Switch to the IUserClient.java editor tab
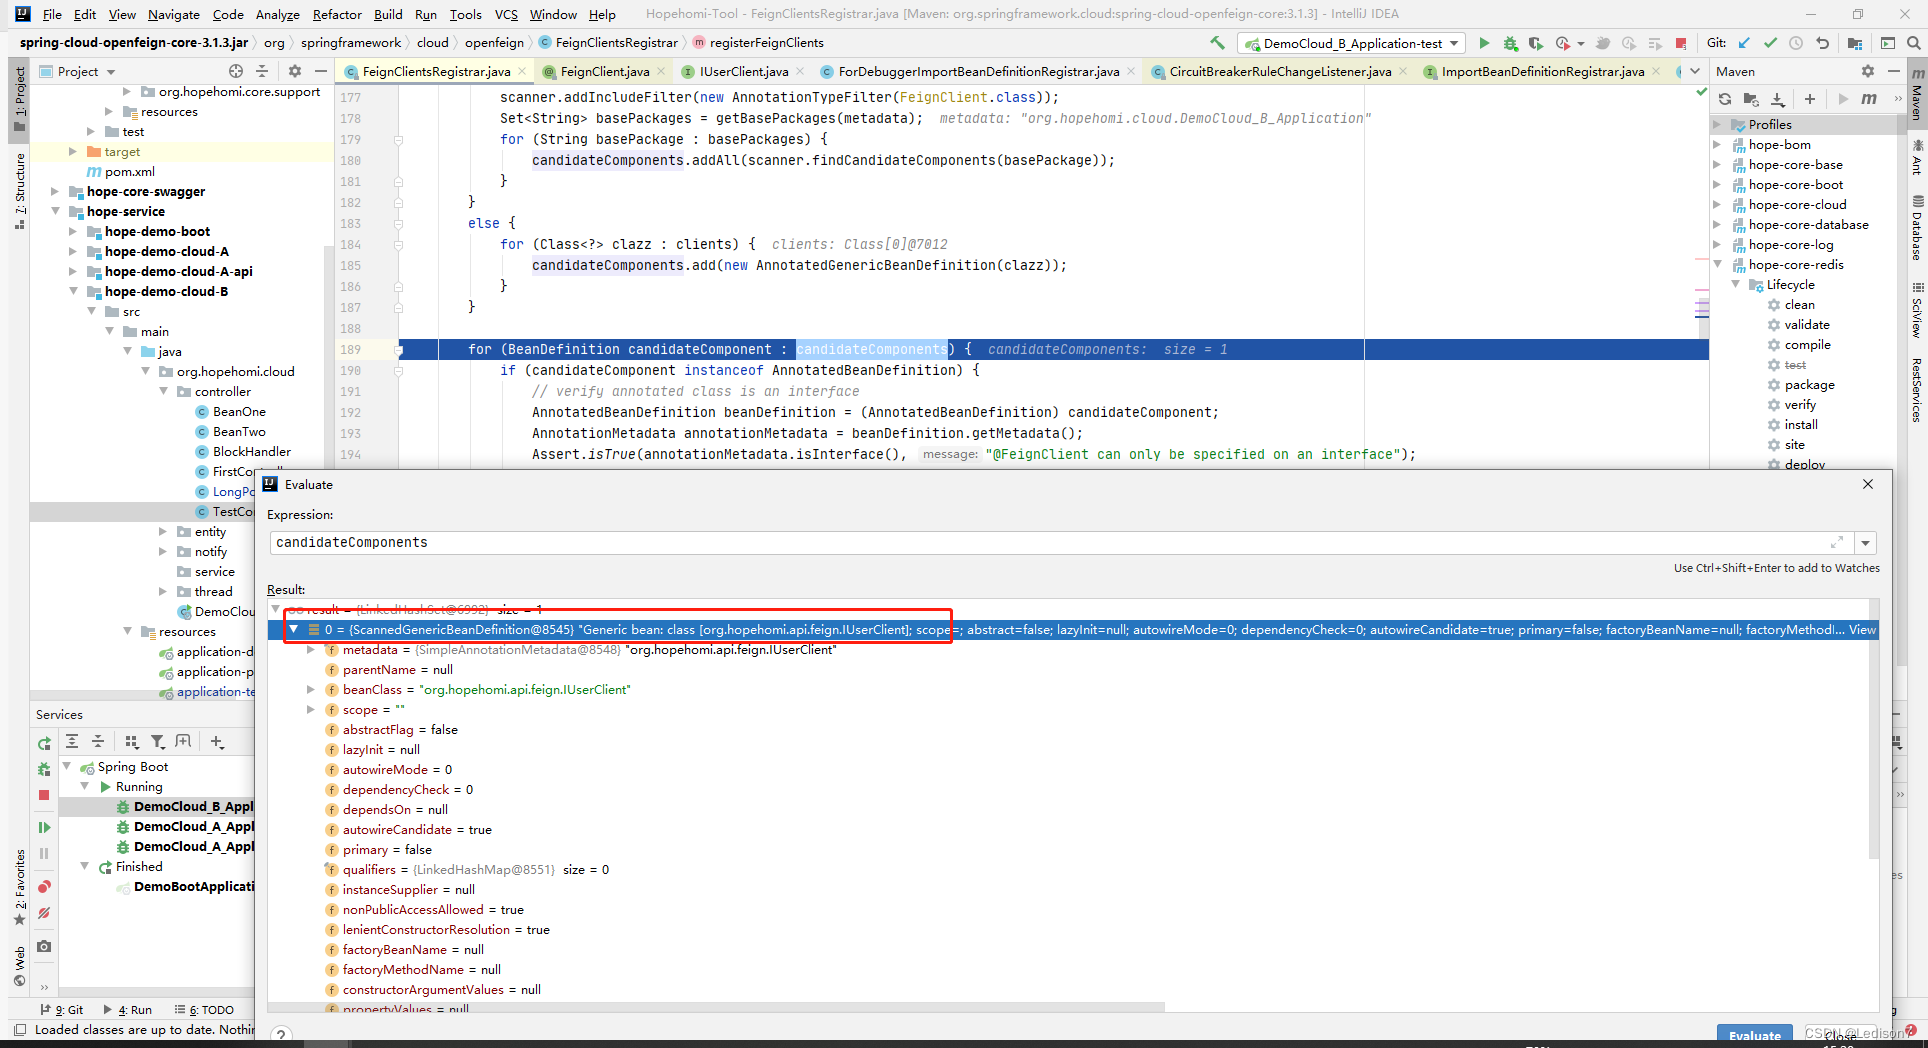The width and height of the screenshot is (1928, 1048). point(743,71)
